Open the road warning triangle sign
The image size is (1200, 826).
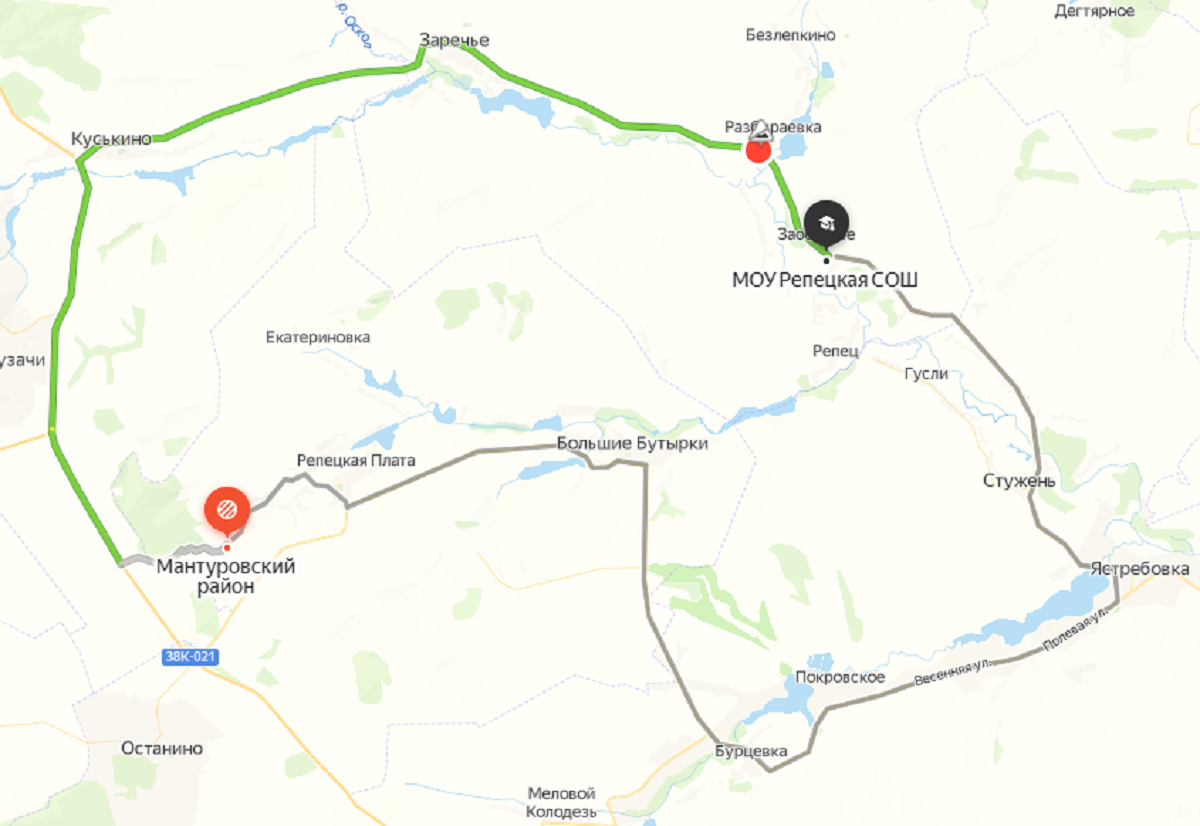tap(762, 129)
